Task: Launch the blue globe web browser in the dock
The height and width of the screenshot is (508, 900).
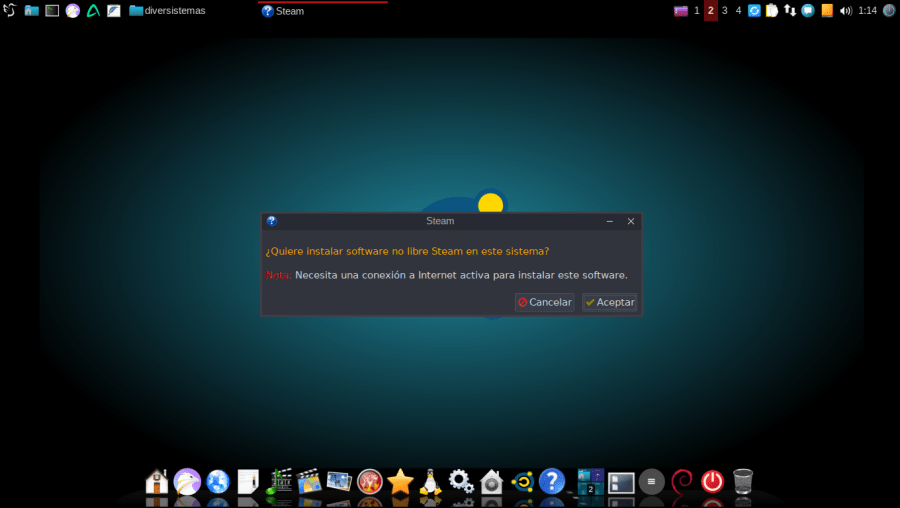Action: 218,482
